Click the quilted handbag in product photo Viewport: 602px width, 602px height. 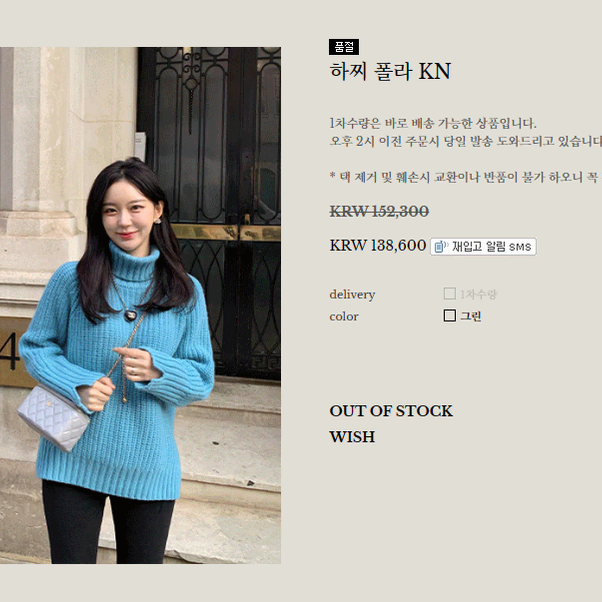click(x=54, y=417)
